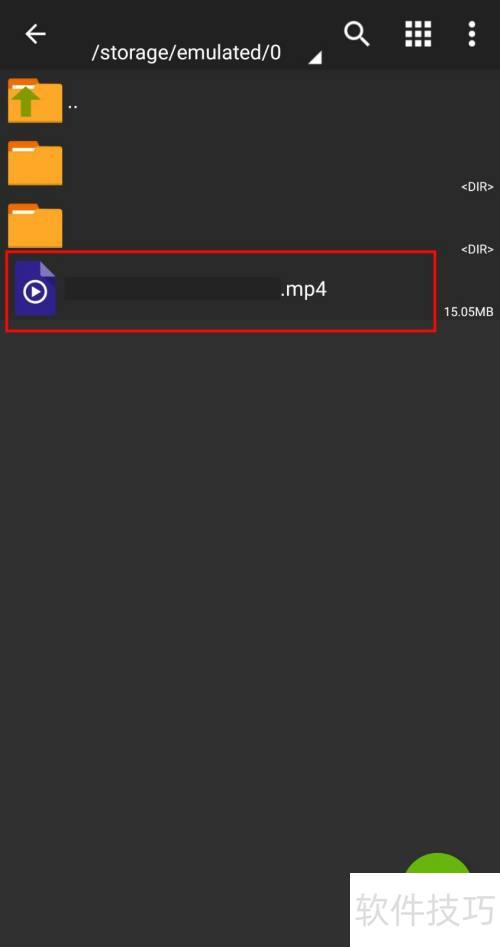Image resolution: width=500 pixels, height=947 pixels.
Task: Open the three-dot overflow menu
Action: pyautogui.click(x=472, y=34)
